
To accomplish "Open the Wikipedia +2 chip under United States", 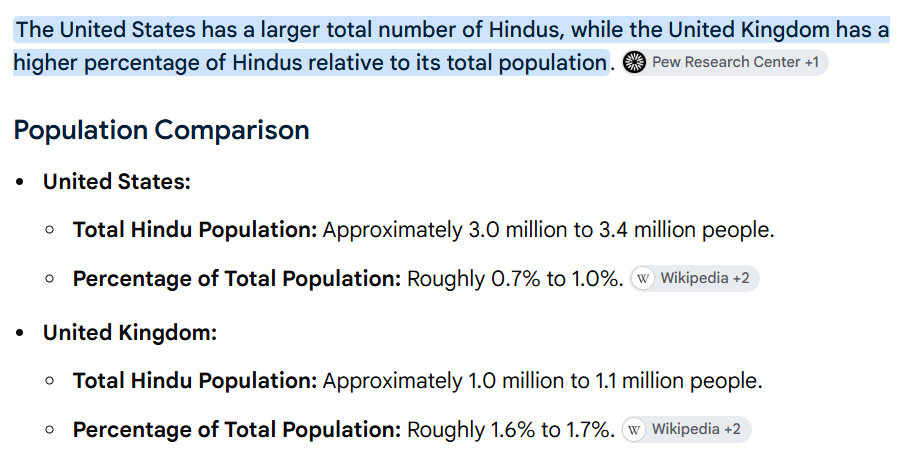I will pos(694,279).
